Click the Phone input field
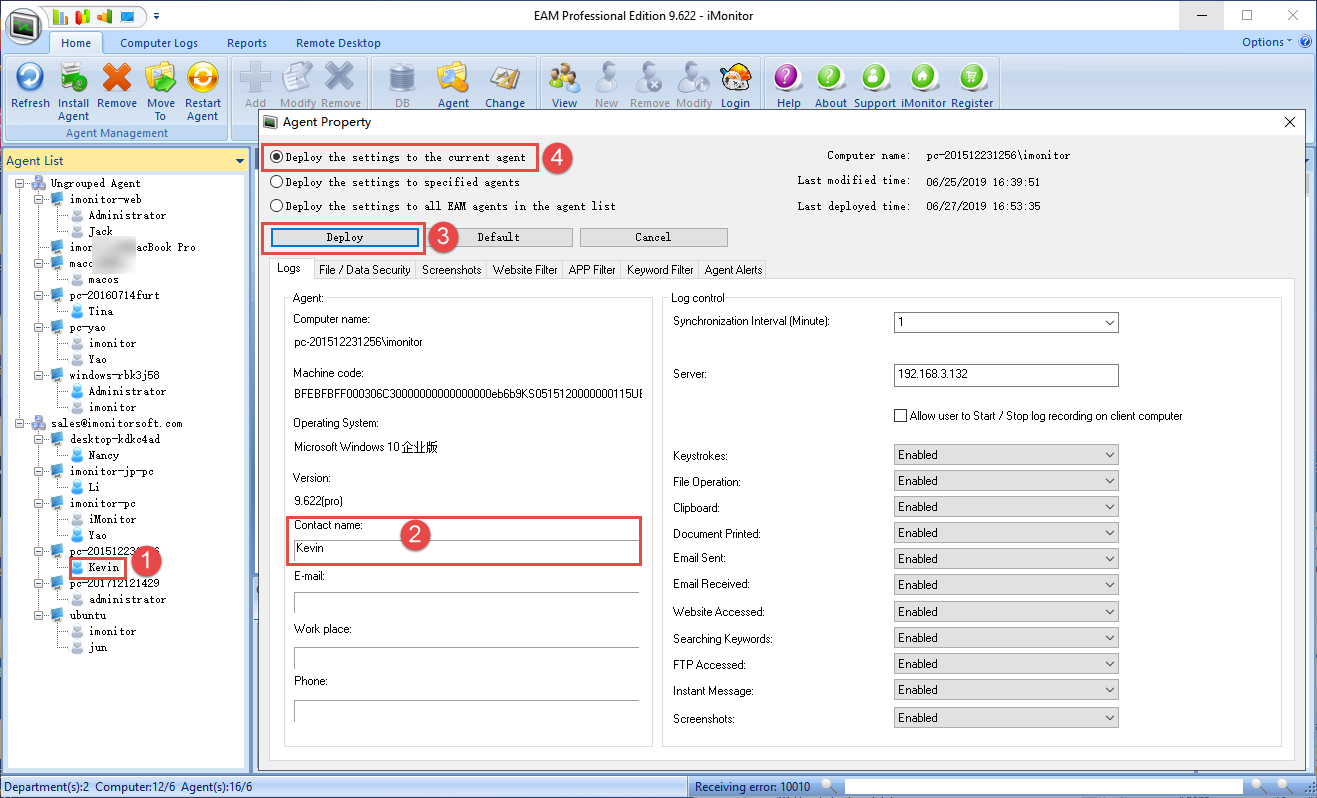The width and height of the screenshot is (1317, 798). click(466, 710)
